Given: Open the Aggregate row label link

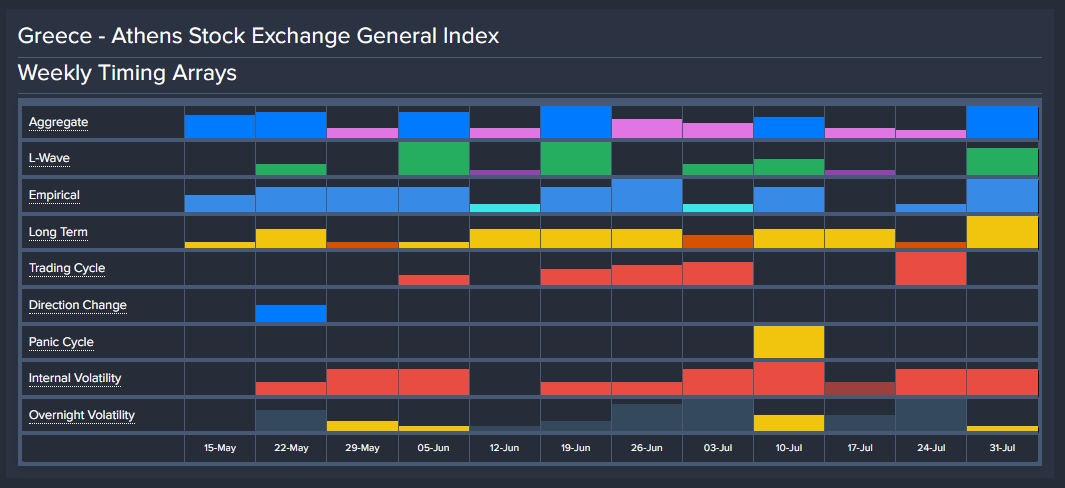Looking at the screenshot, I should coord(58,122).
